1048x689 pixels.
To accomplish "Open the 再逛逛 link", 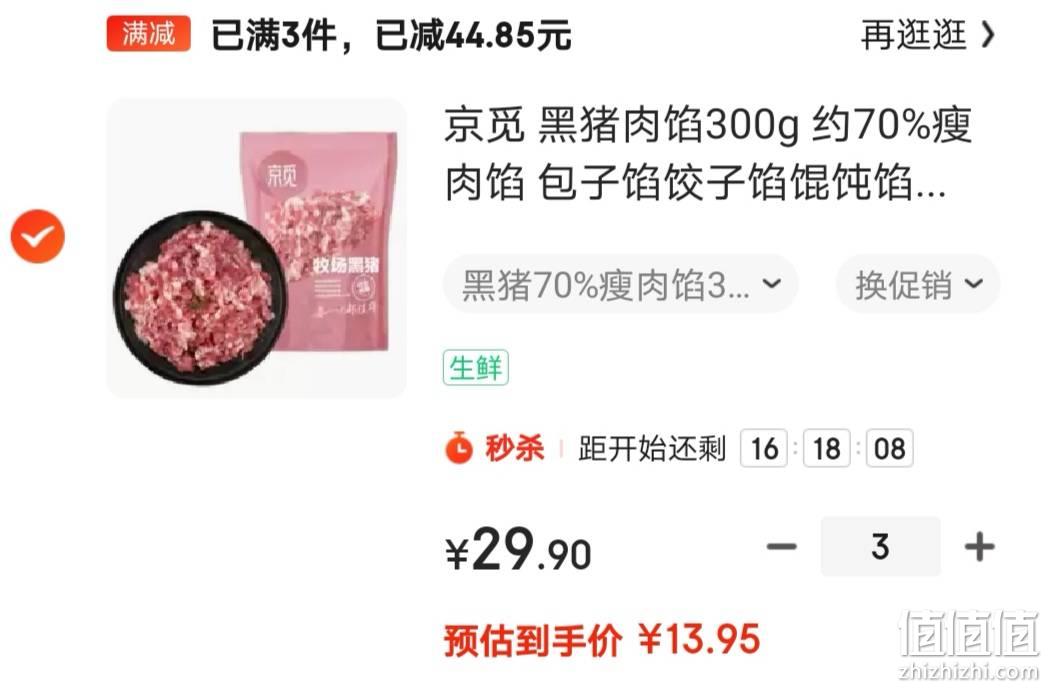I will [913, 34].
